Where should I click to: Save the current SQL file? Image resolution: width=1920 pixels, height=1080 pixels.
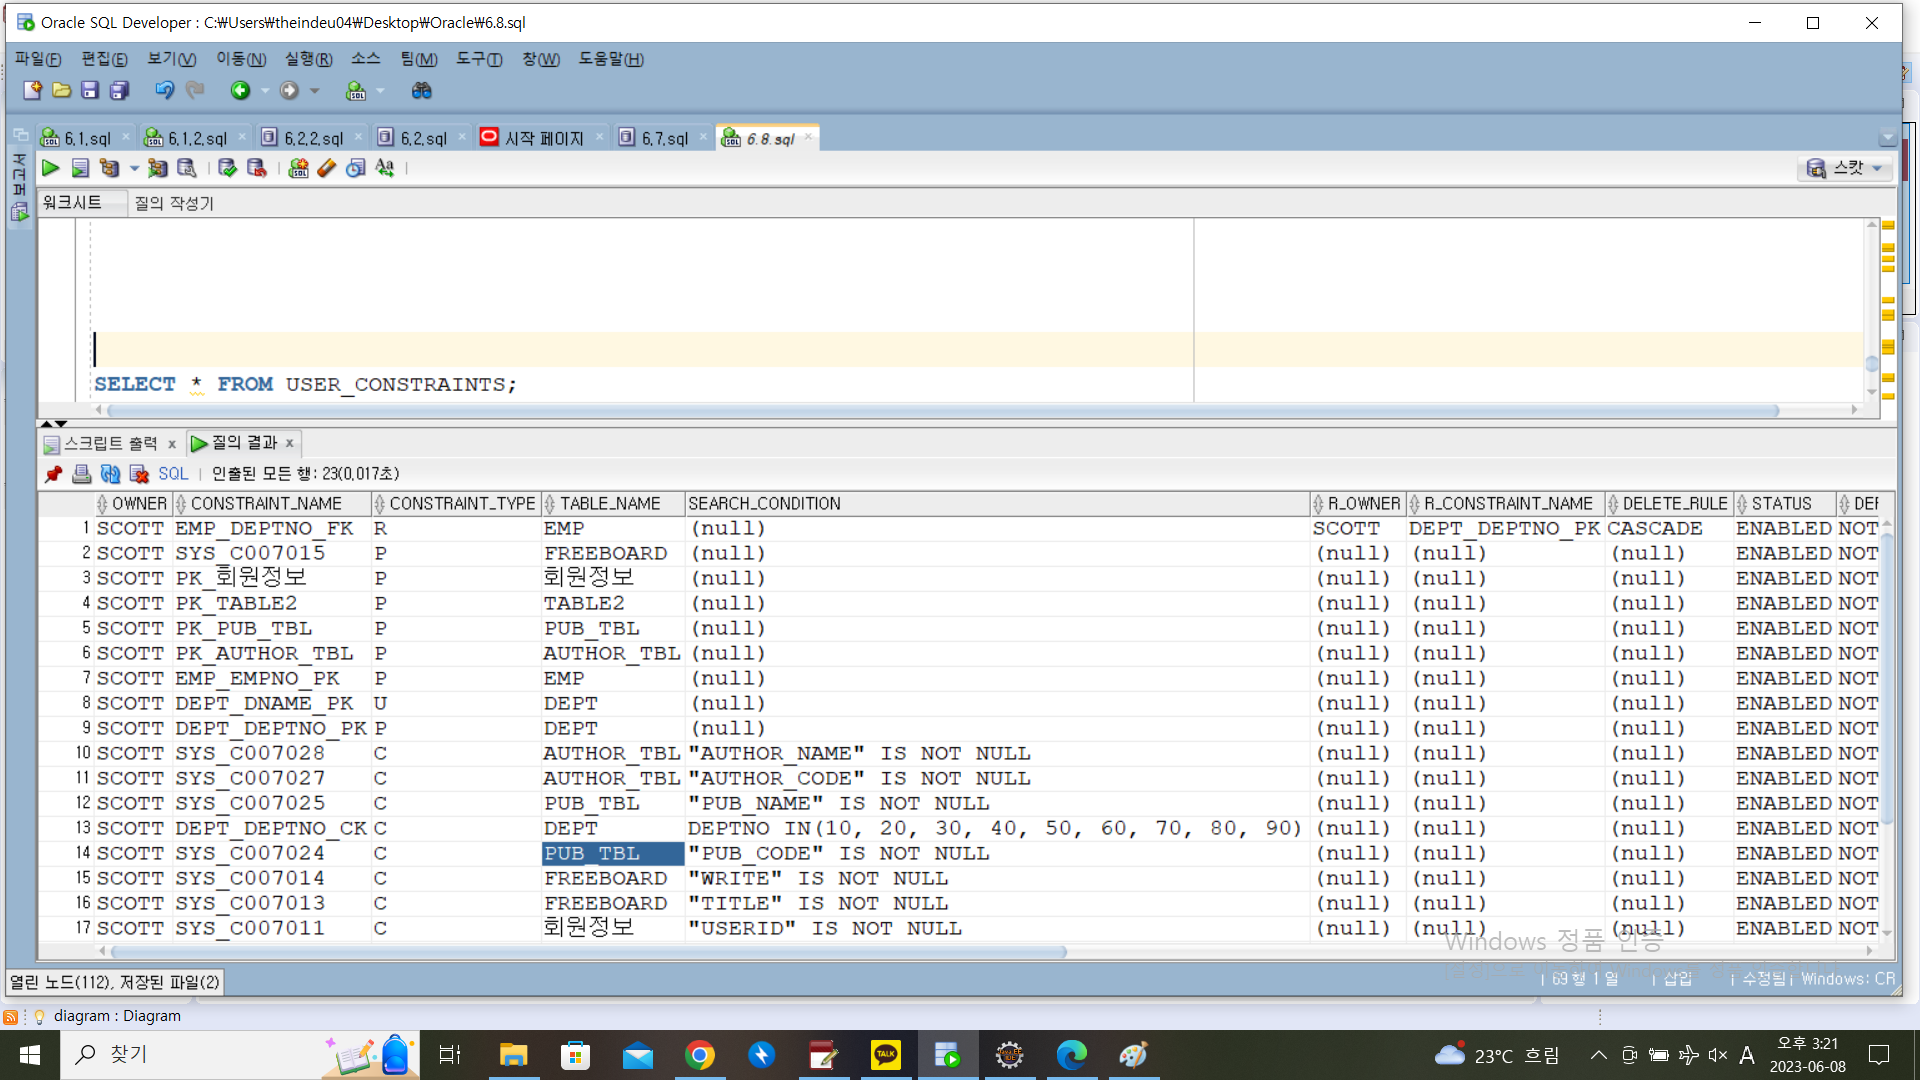[90, 91]
